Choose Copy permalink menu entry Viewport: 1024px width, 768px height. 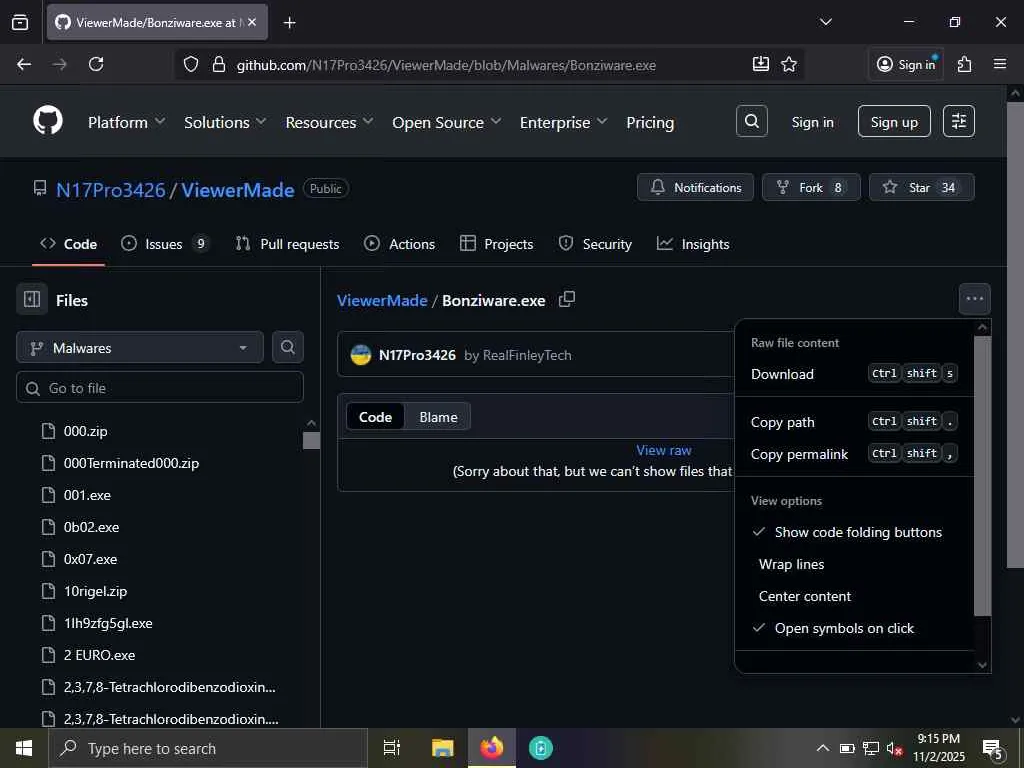(x=854, y=454)
